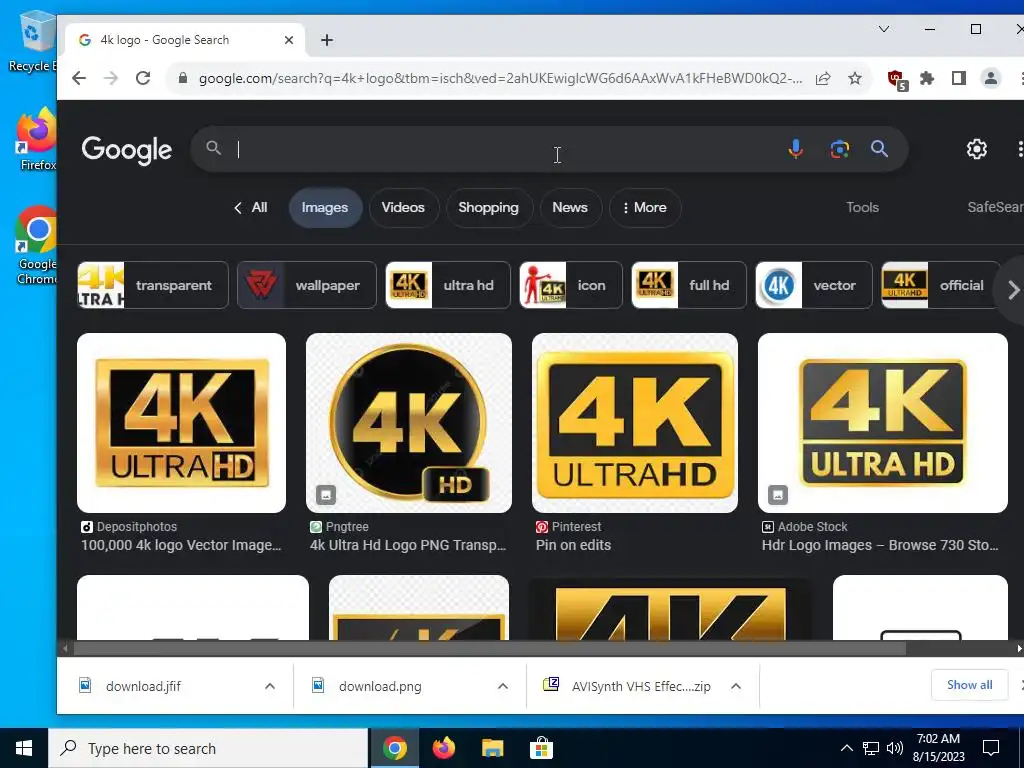Open the Depositphotos 4K Ultra HD image
The image size is (1024, 768).
pos(182,423)
